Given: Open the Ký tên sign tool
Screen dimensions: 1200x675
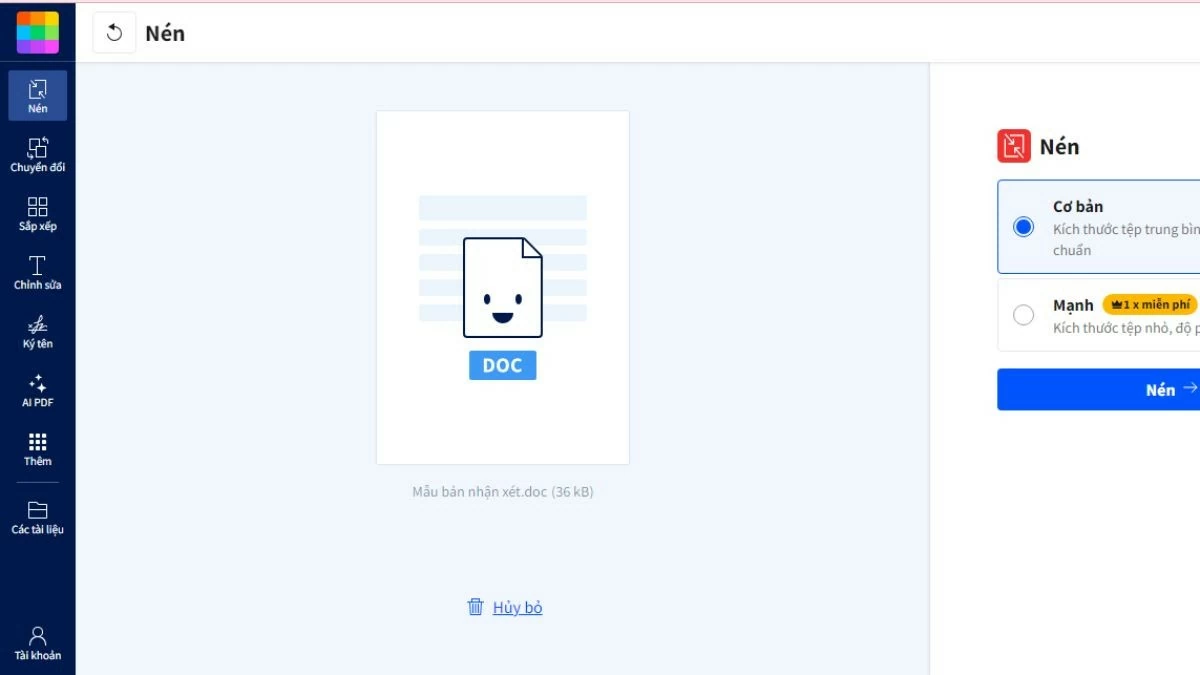Looking at the screenshot, I should point(37,332).
